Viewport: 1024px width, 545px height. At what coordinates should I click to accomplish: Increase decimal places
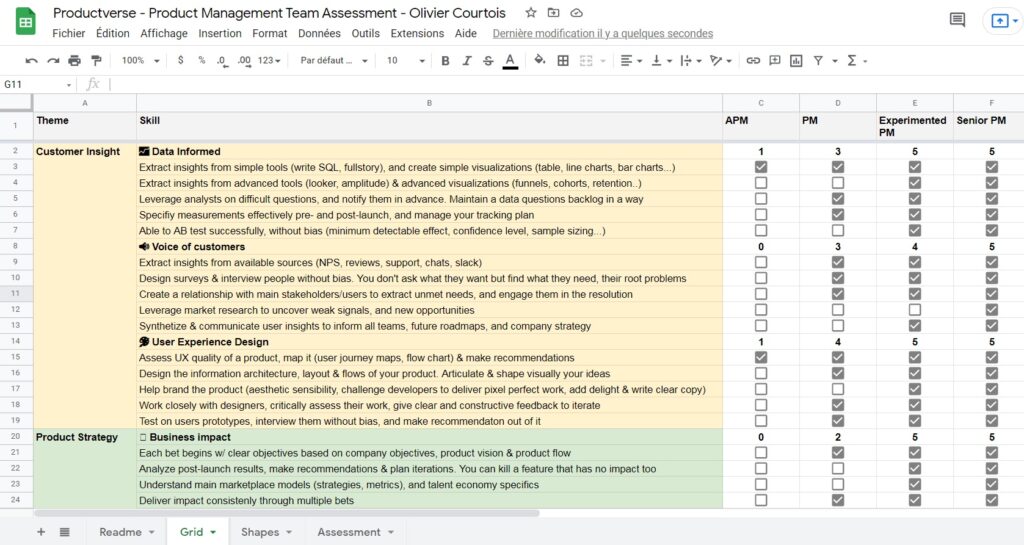point(244,61)
